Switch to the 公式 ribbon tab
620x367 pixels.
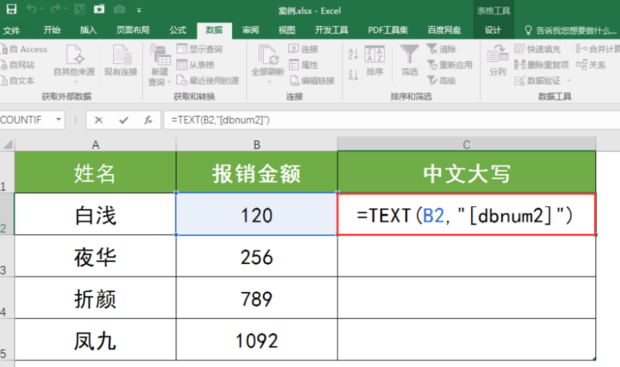pyautogui.click(x=178, y=30)
